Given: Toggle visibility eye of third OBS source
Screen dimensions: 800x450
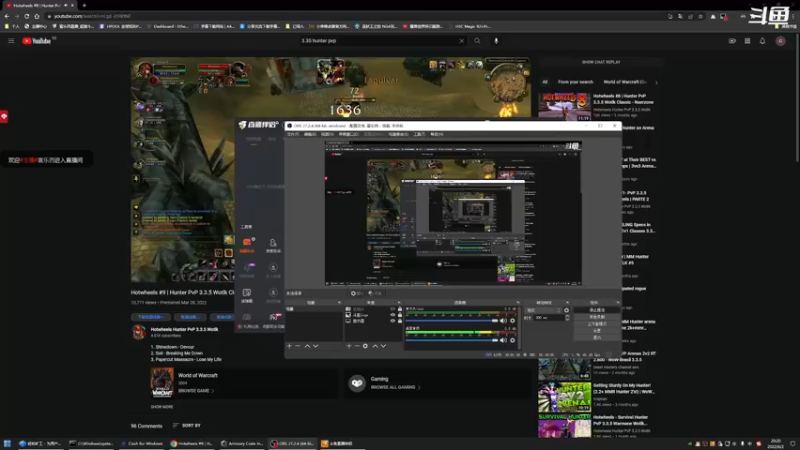Looking at the screenshot, I should (x=392, y=321).
